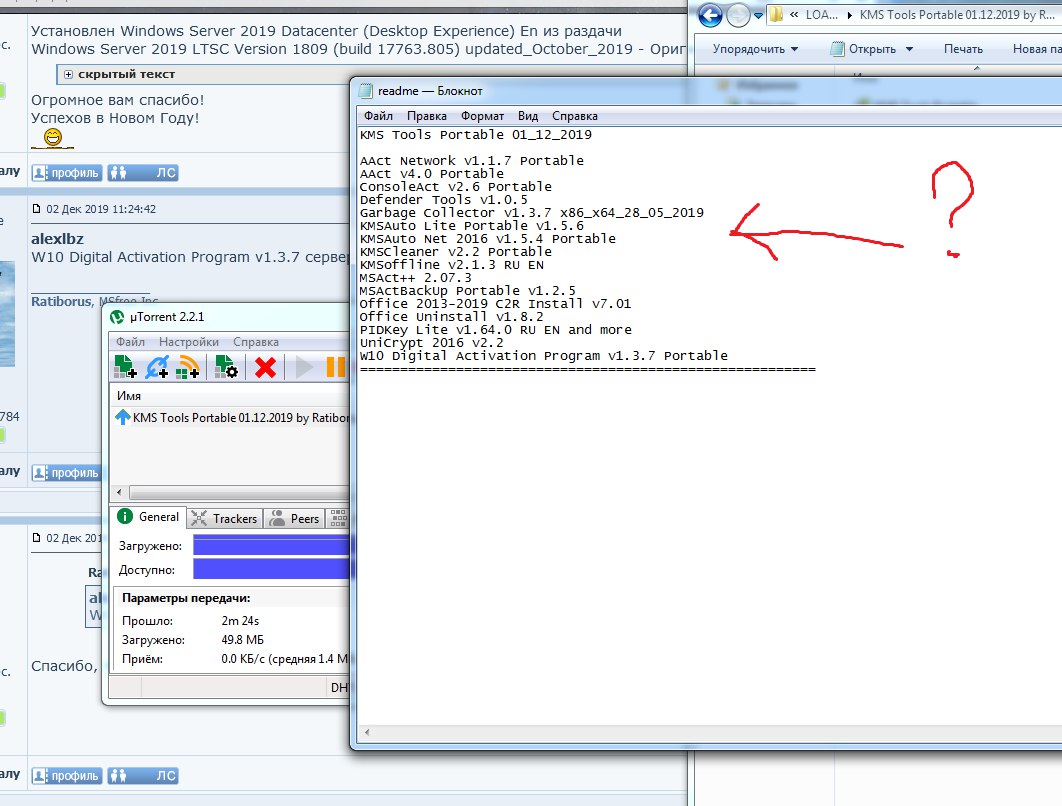The width and height of the screenshot is (1062, 806).
Task: Click the blue upload arrow icon of the KMS Tools torrent
Action: [x=123, y=417]
